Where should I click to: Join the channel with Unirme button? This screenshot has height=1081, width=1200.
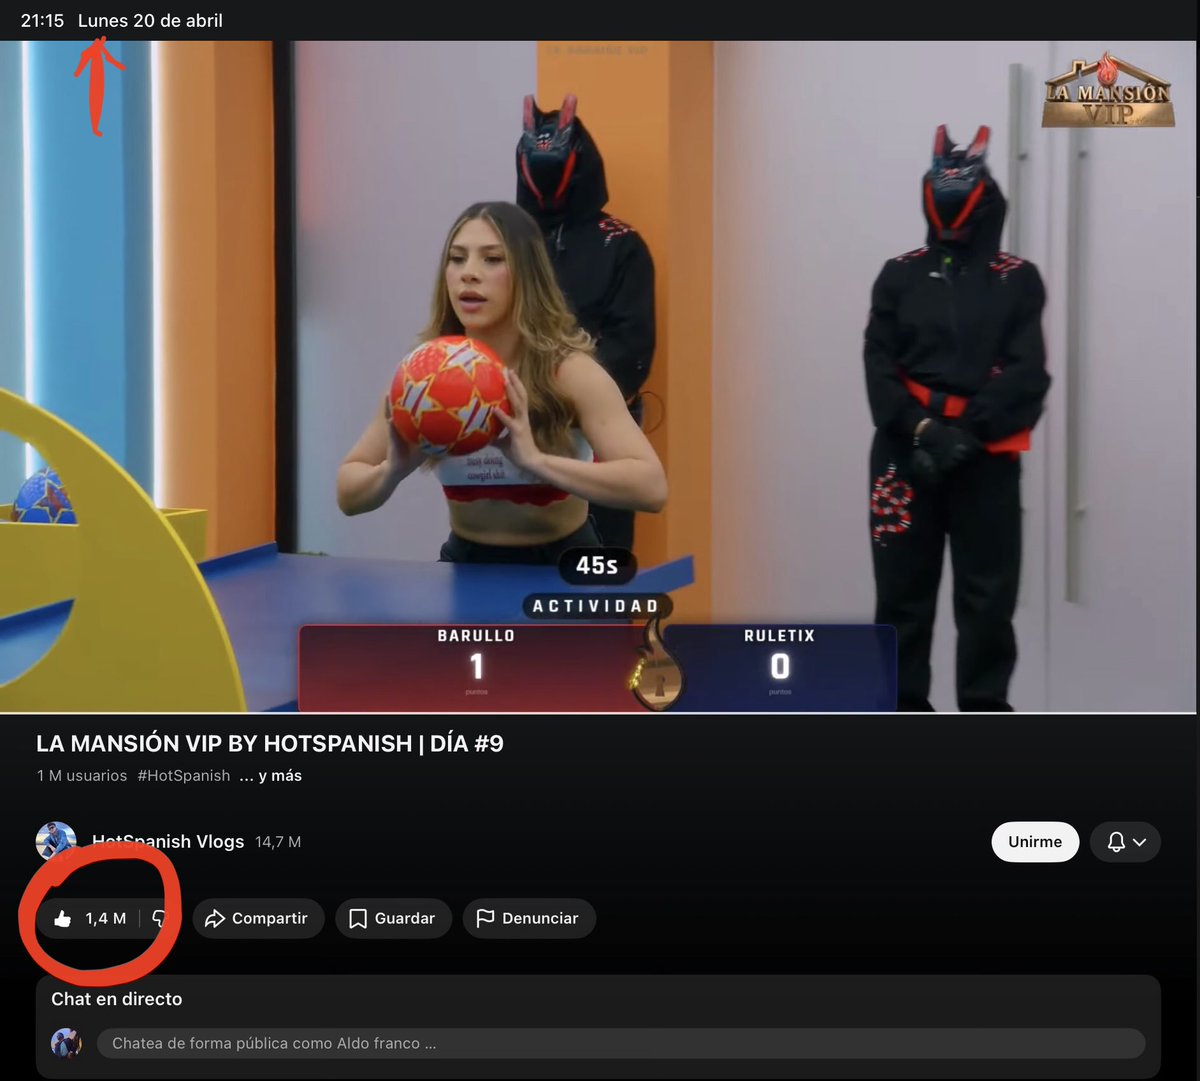click(x=1035, y=842)
